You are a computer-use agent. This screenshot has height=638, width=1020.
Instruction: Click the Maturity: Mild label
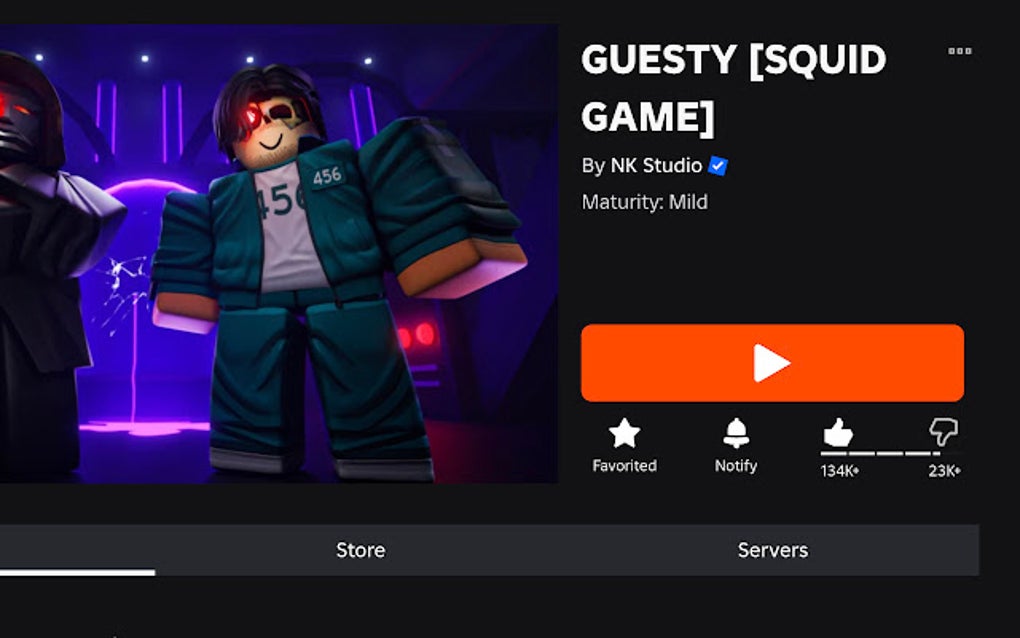point(645,202)
